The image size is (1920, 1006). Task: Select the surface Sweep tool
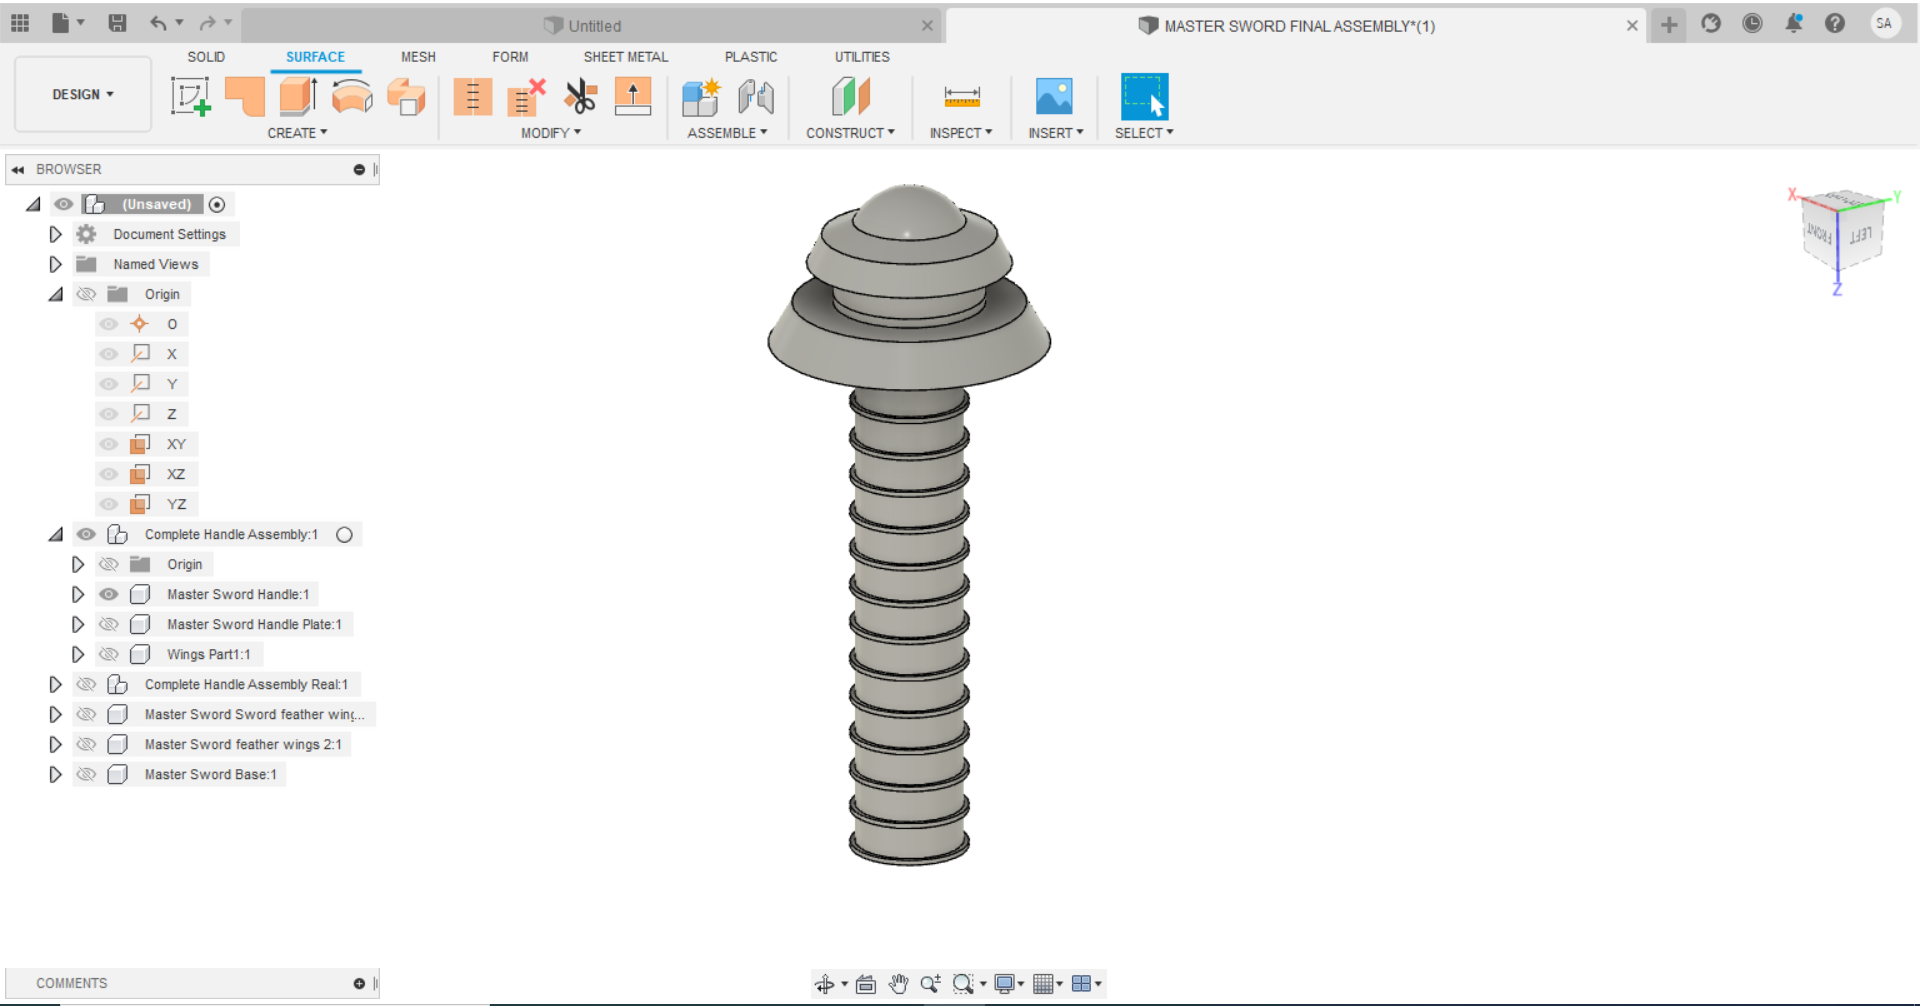(x=406, y=97)
